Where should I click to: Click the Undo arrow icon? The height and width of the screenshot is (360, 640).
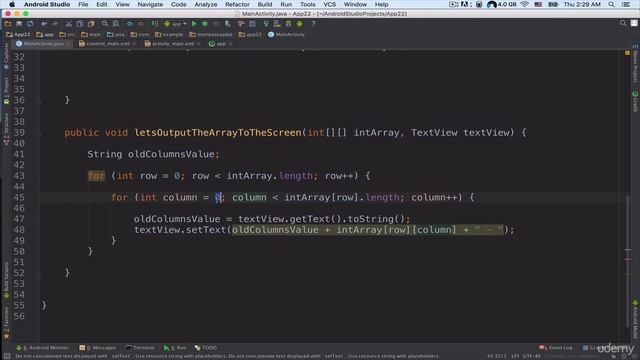[x=44, y=24]
